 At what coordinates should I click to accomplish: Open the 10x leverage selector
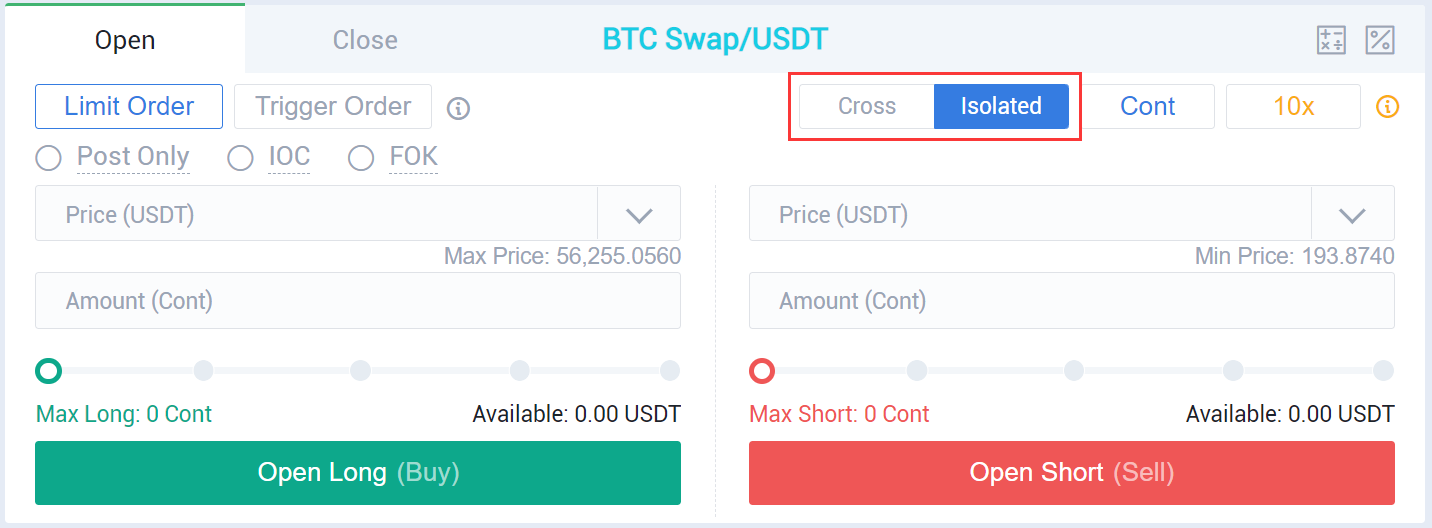click(x=1294, y=106)
